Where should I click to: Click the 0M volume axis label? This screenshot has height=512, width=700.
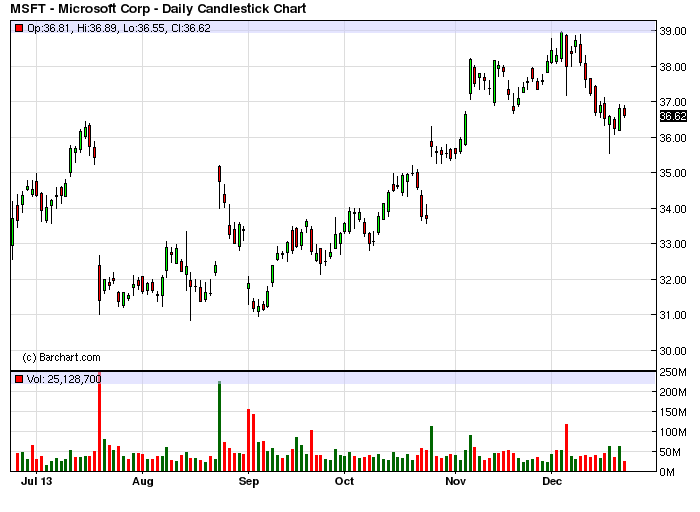667,472
